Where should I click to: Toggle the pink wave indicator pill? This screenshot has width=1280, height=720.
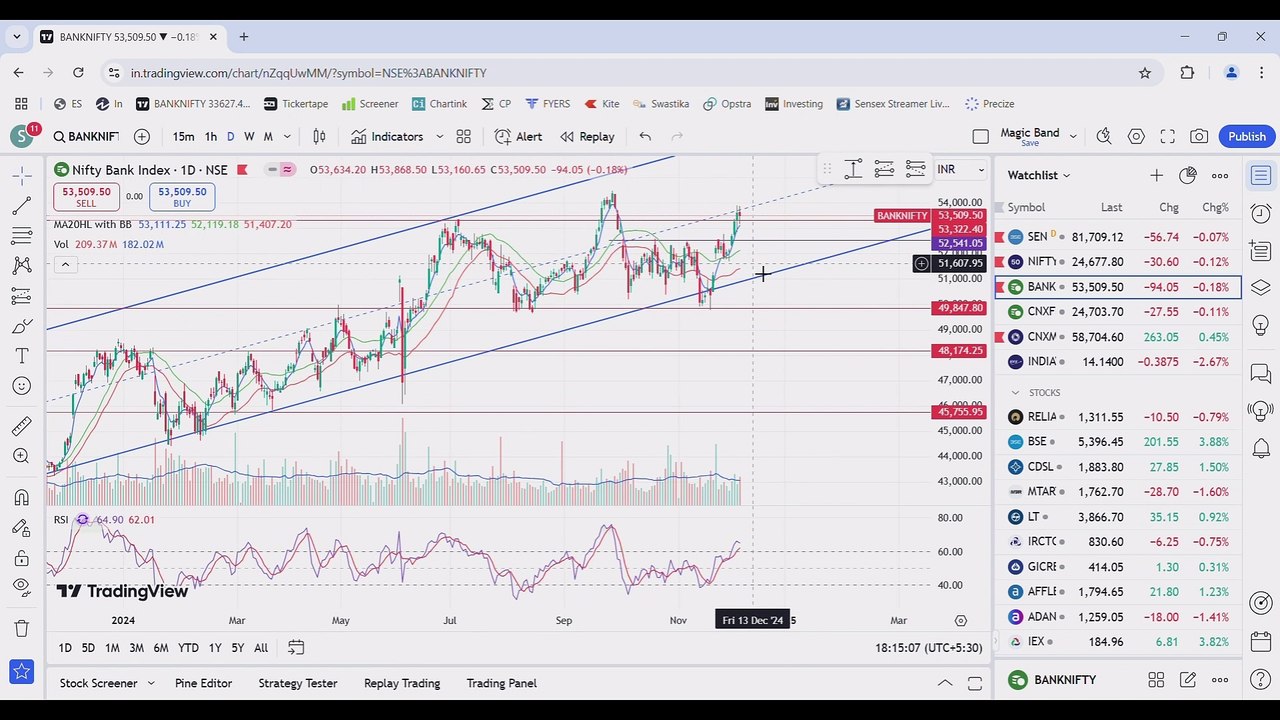[287, 170]
